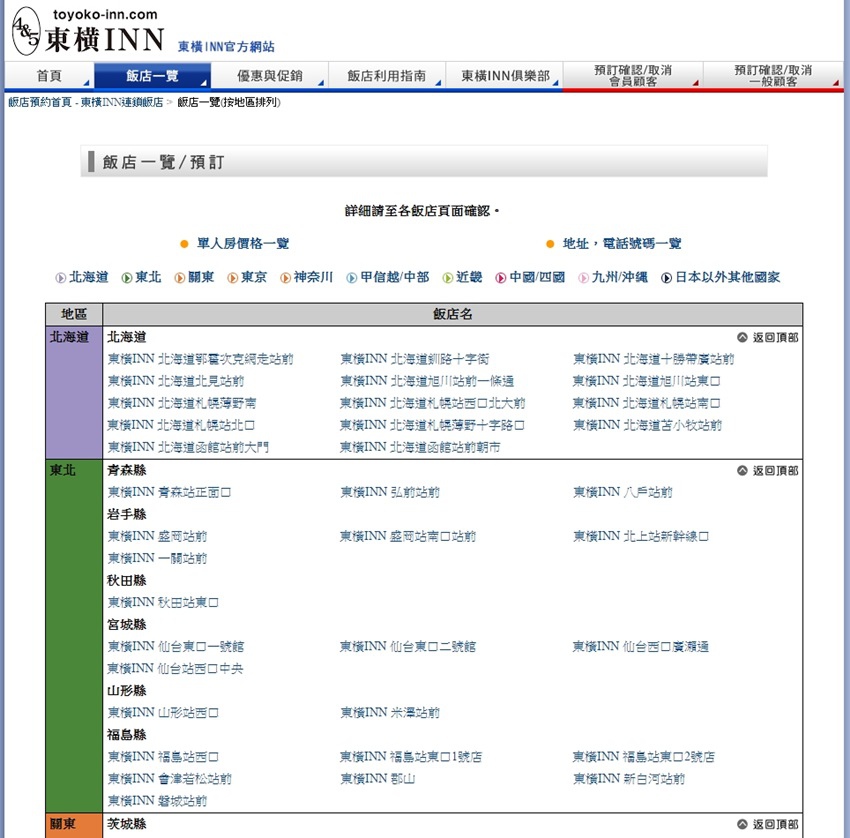This screenshot has height=838, width=850.
Task: Jump to 九州/沖繩 region anchor link
Action: [620, 277]
